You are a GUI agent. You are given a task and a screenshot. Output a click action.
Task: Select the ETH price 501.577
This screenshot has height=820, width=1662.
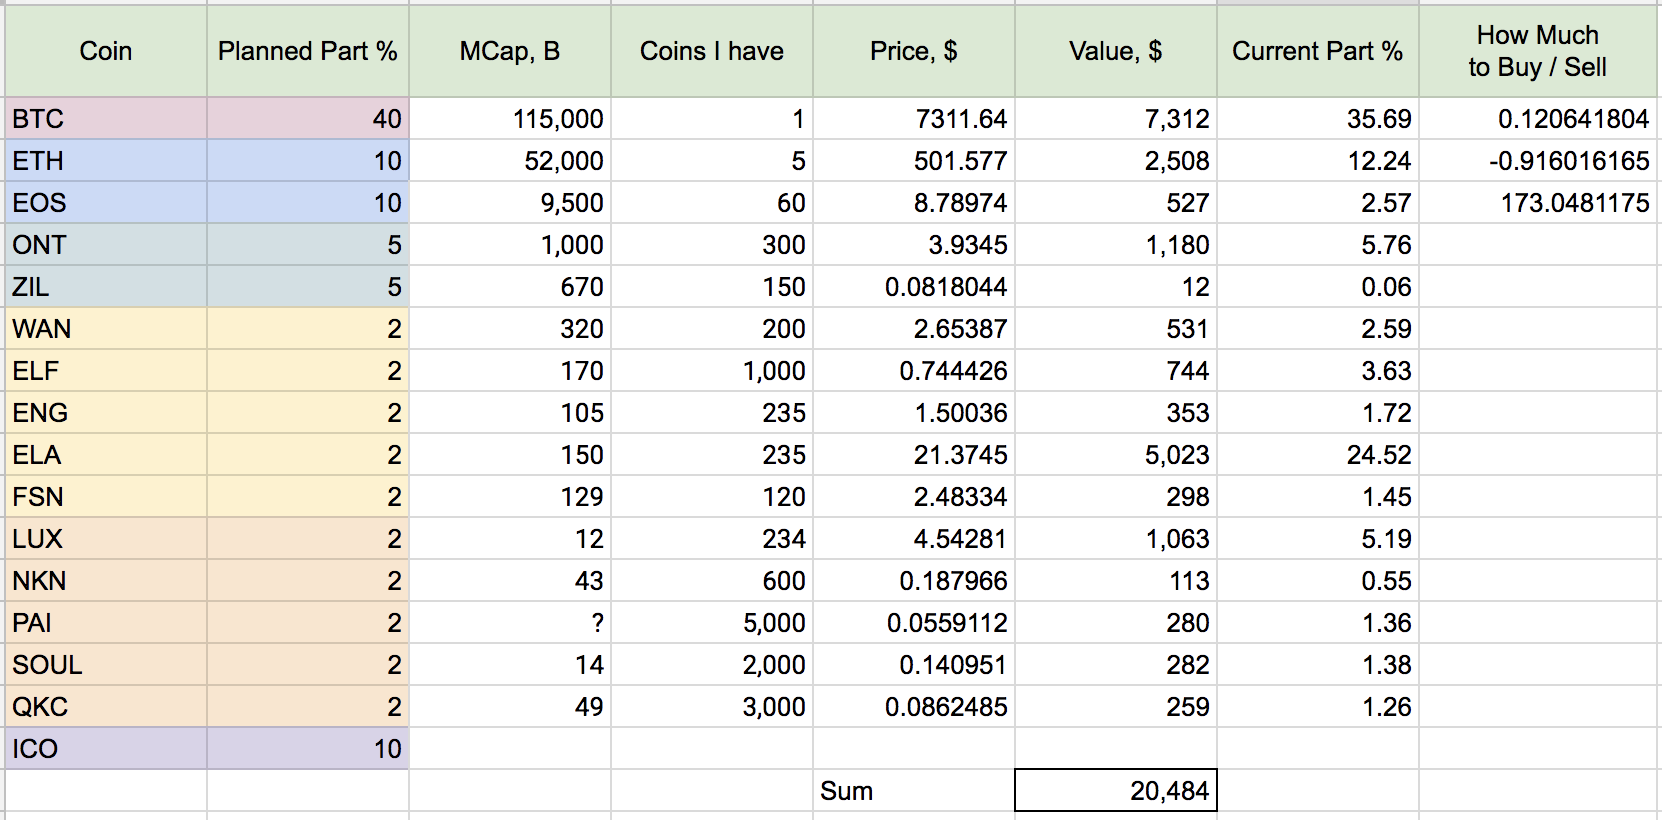coord(914,161)
